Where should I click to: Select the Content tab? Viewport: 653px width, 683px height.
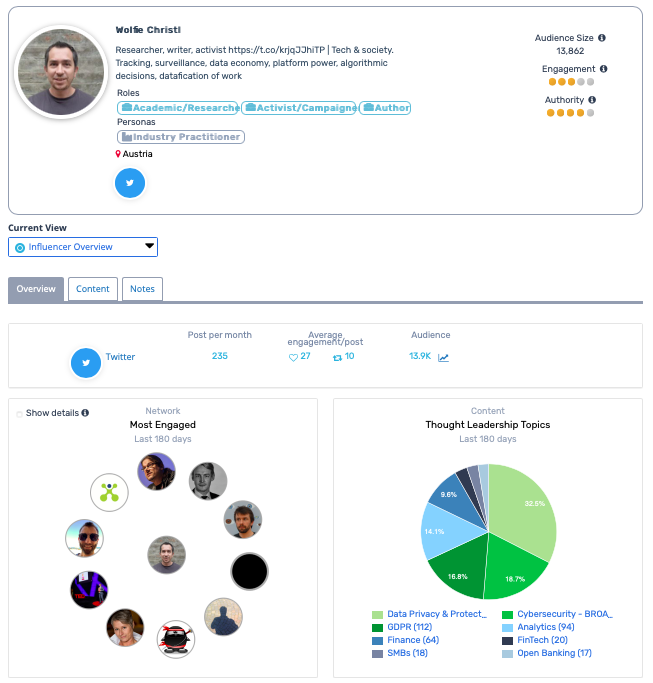[93, 289]
